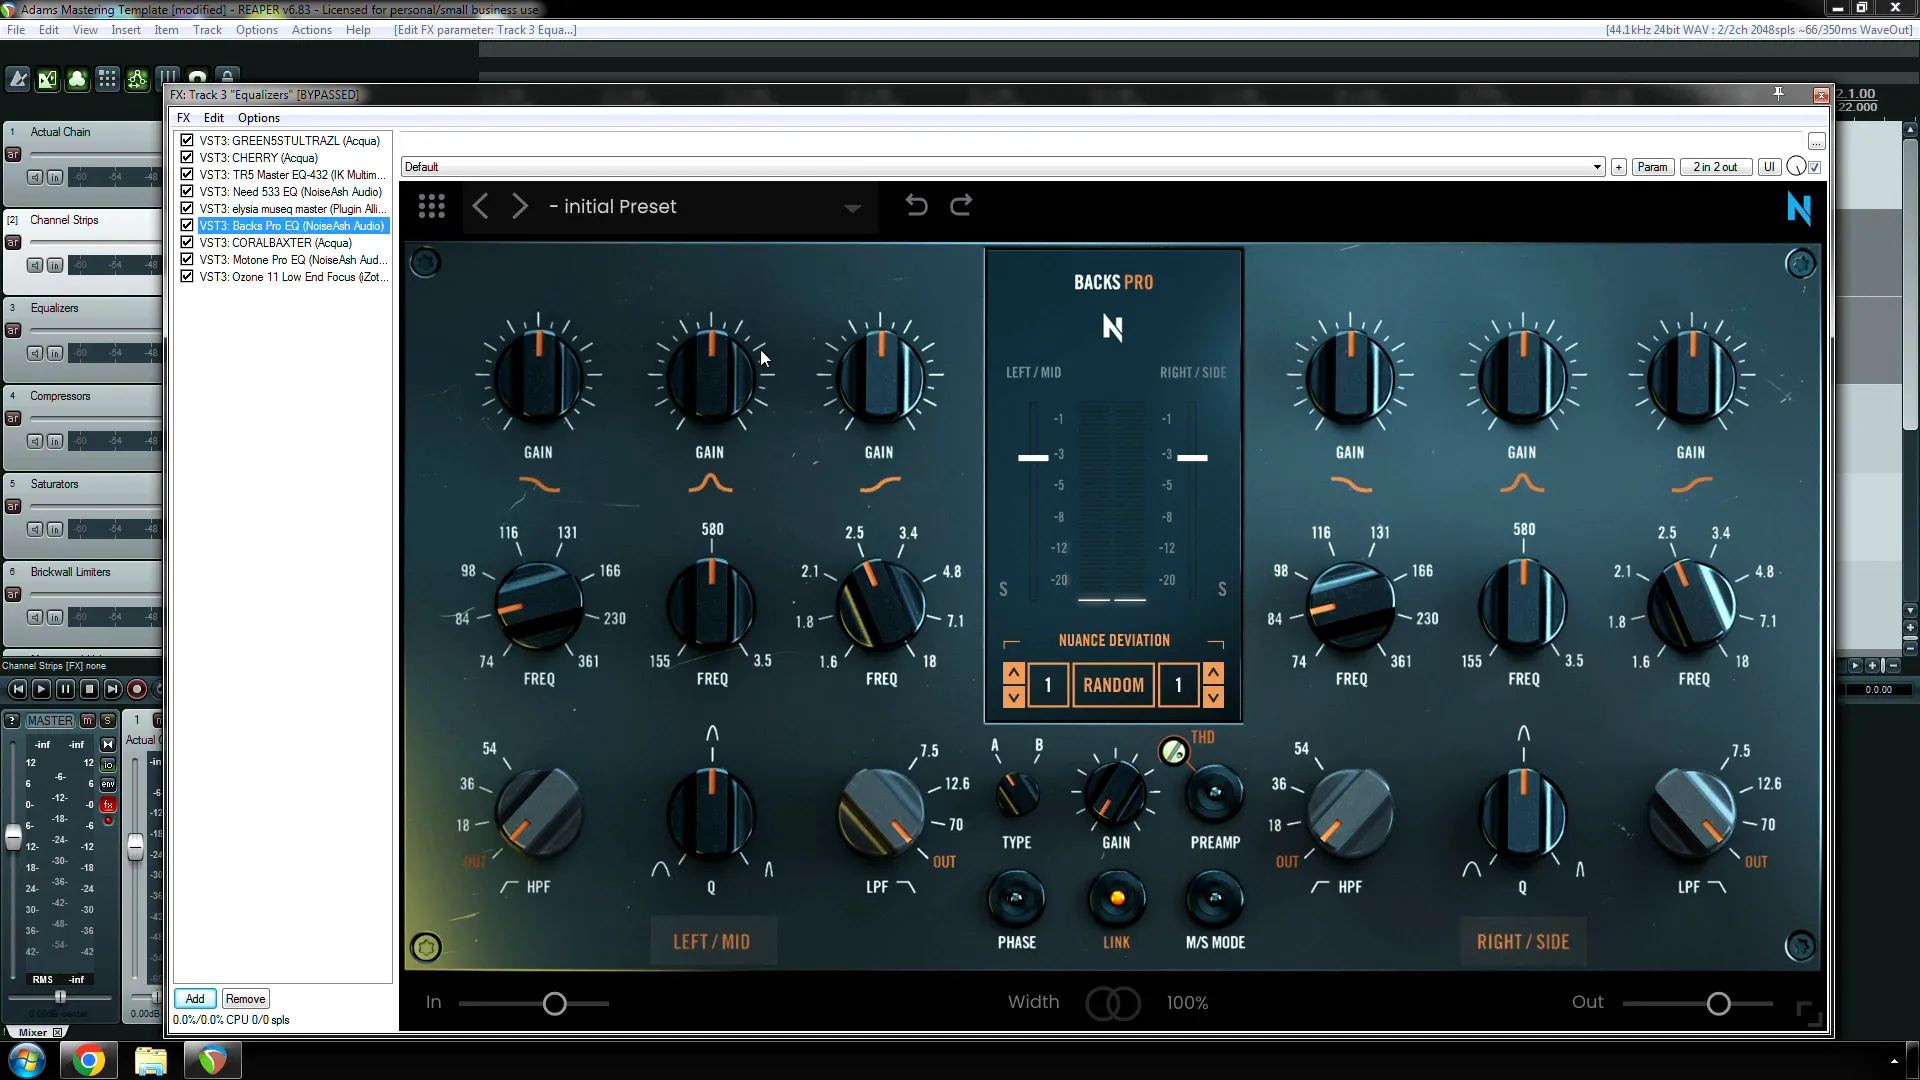The height and width of the screenshot is (1080, 1920).
Task: Click the left low-shelf shape icon
Action: 539,484
